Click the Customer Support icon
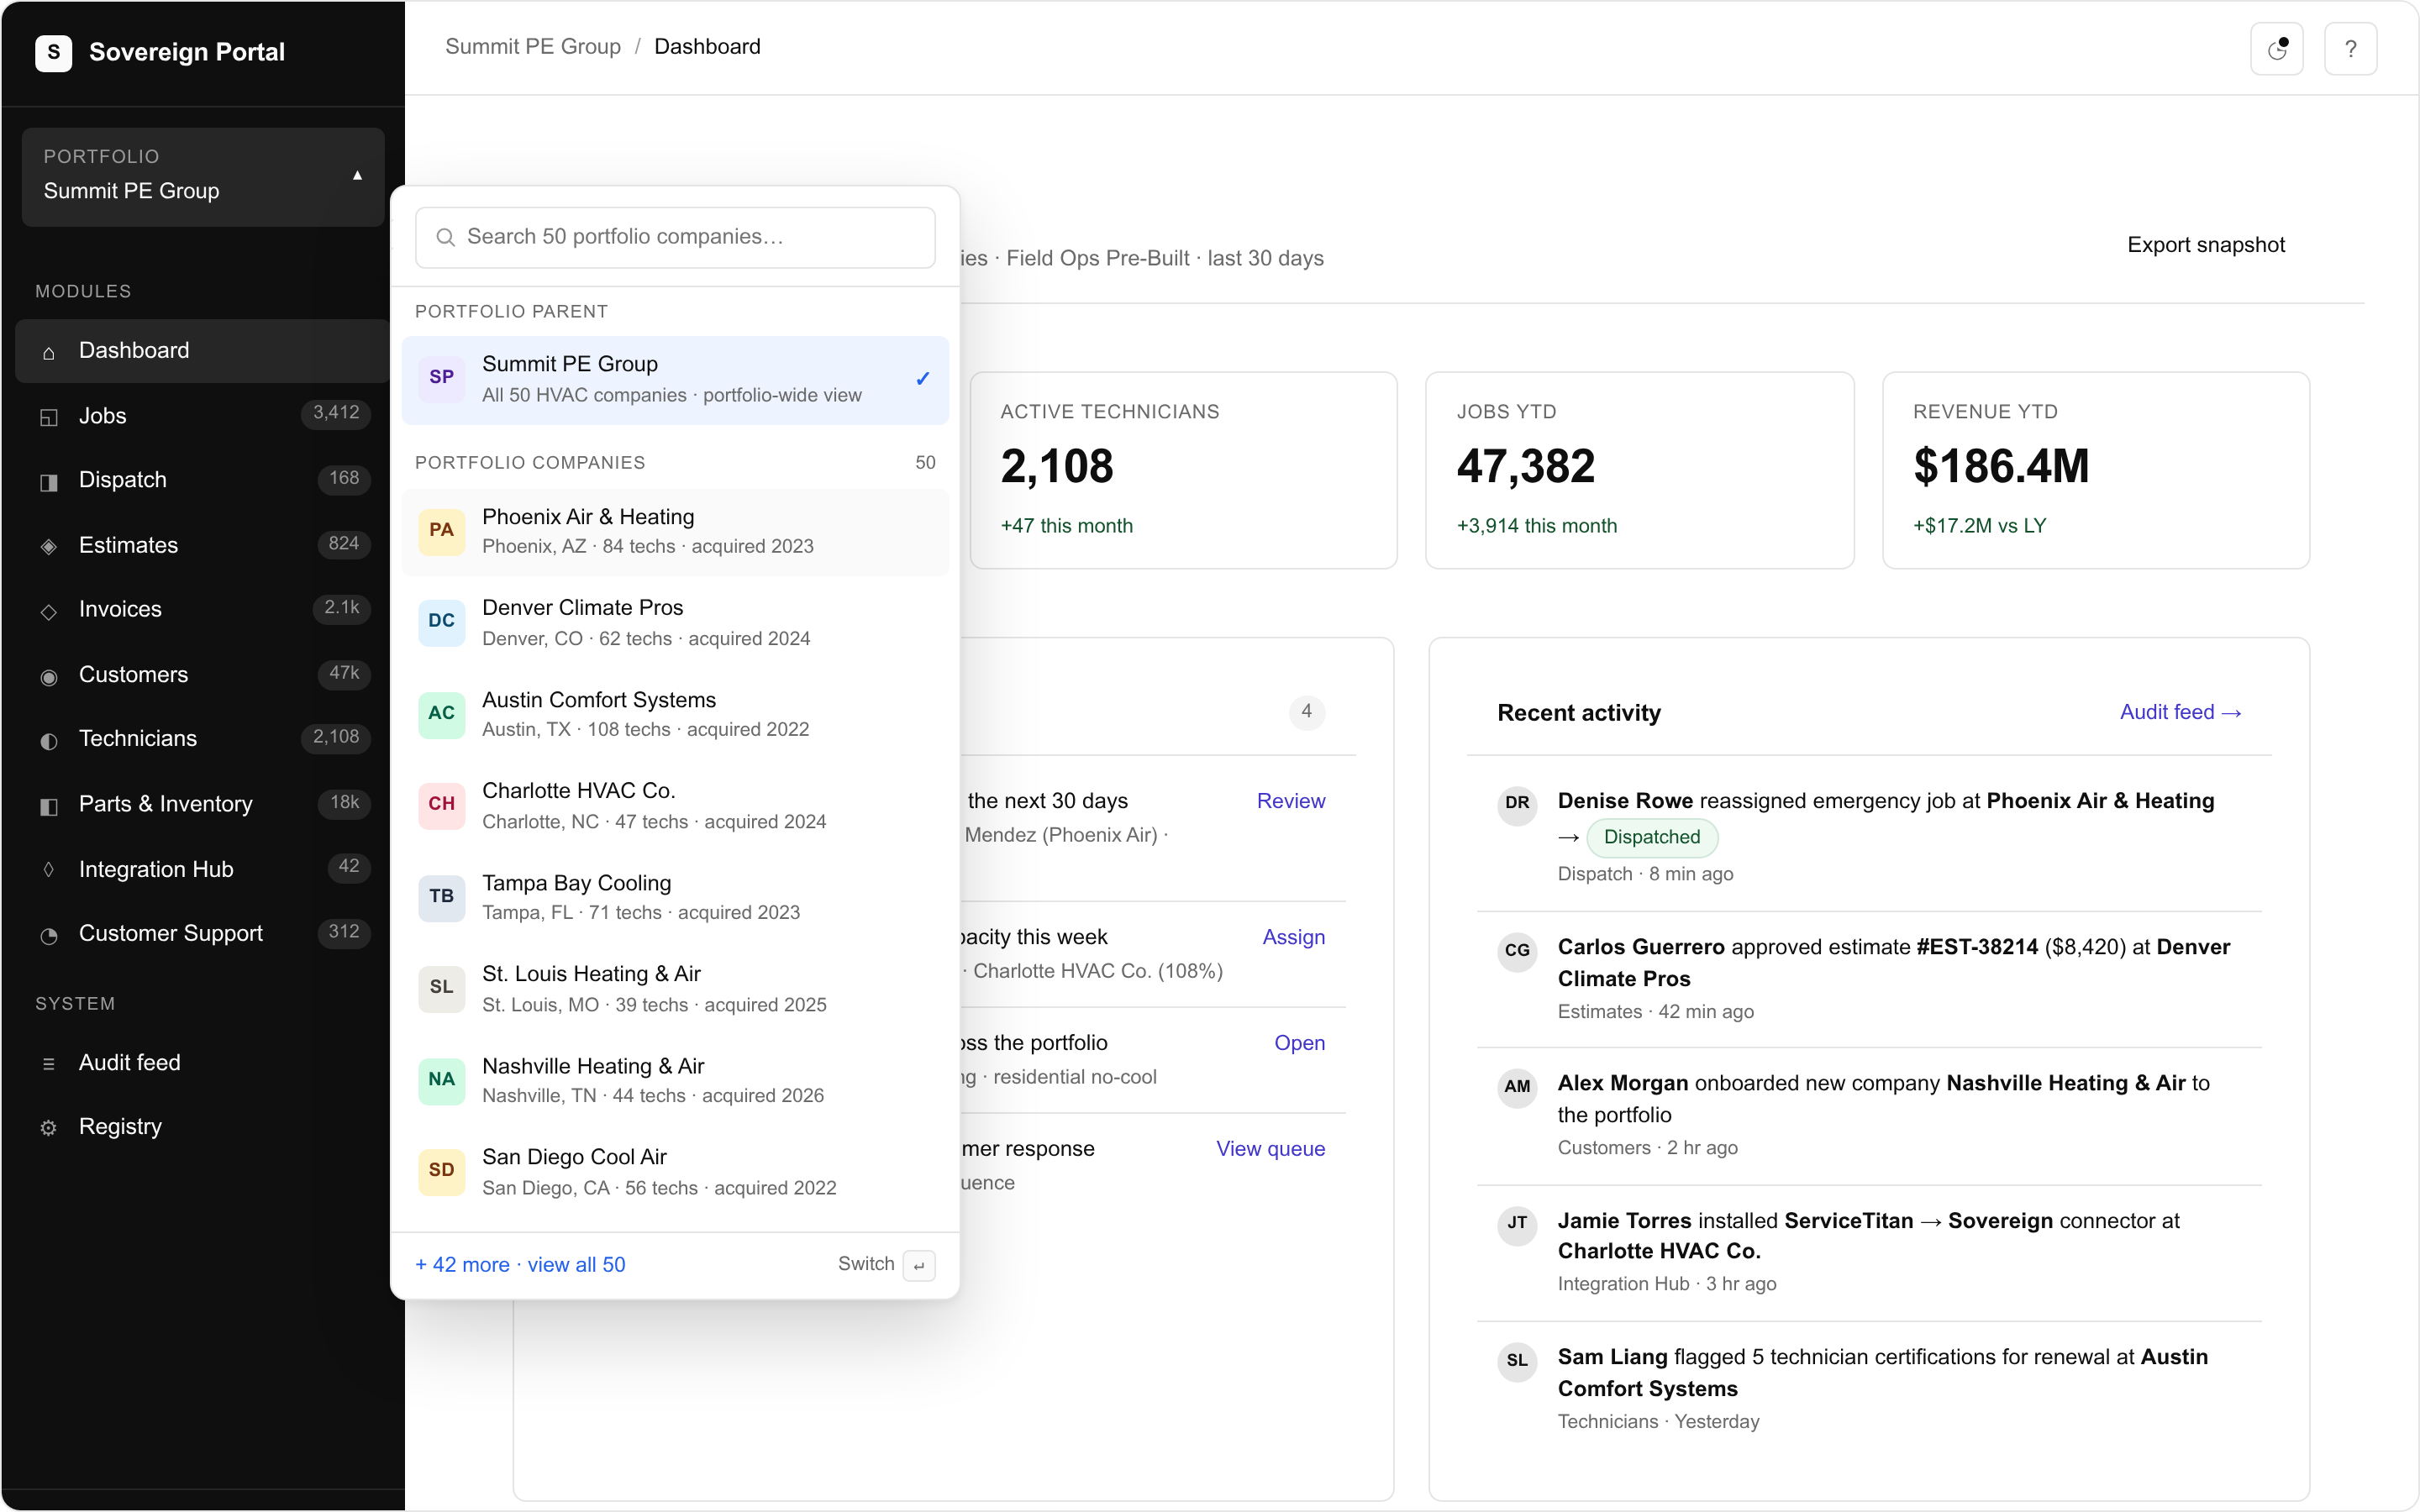This screenshot has width=2420, height=1512. pyautogui.click(x=48, y=935)
